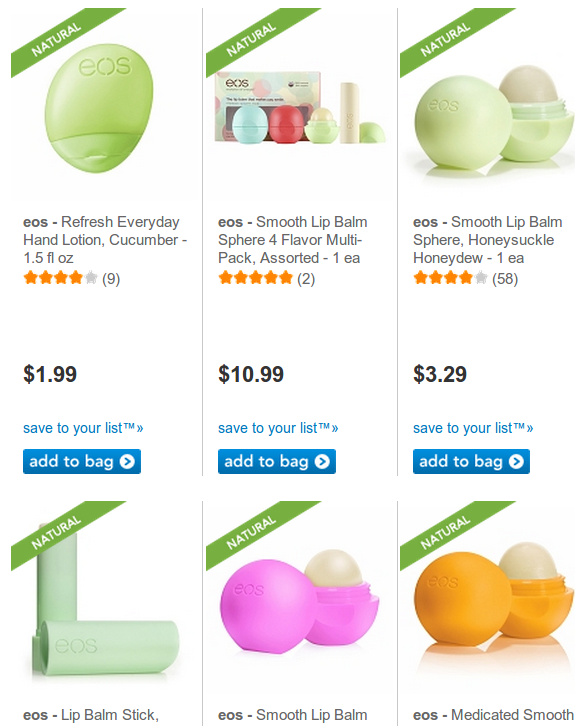Viewport: 575px width, 726px height.
Task: Open the Medicated Smooth product title
Action: 493,715
